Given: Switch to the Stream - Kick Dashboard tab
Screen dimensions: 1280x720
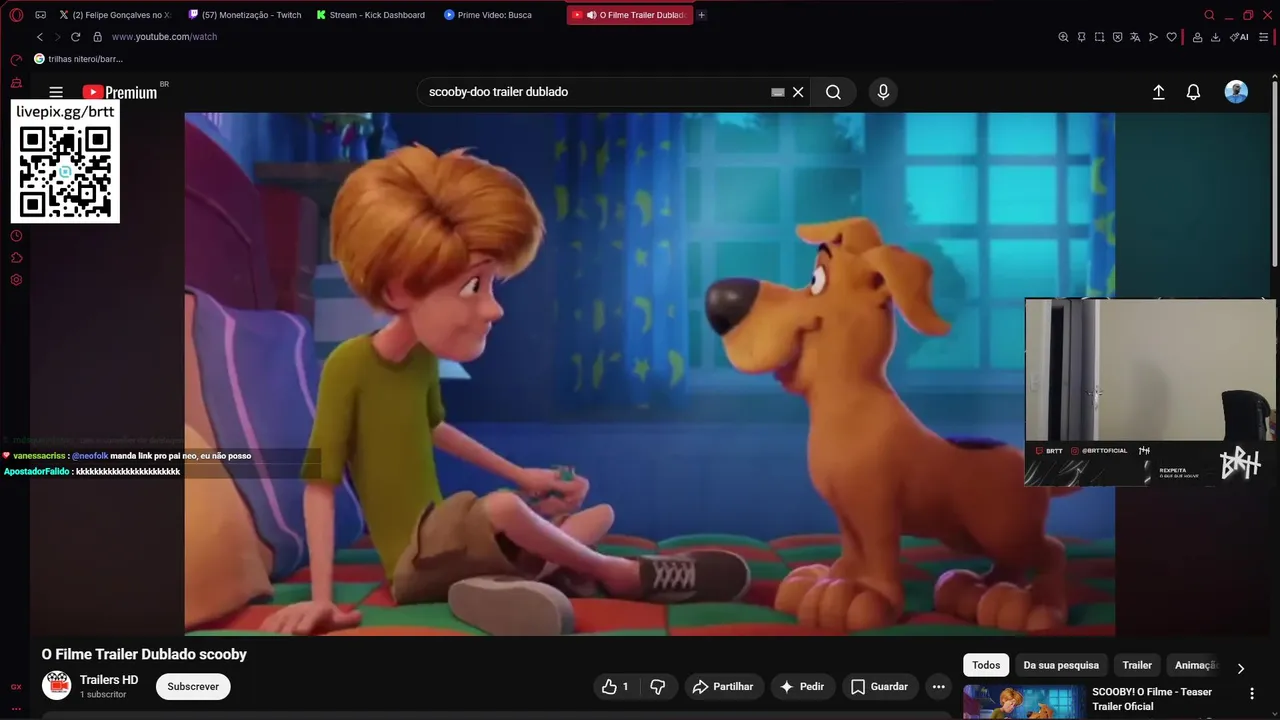Looking at the screenshot, I should click(371, 15).
